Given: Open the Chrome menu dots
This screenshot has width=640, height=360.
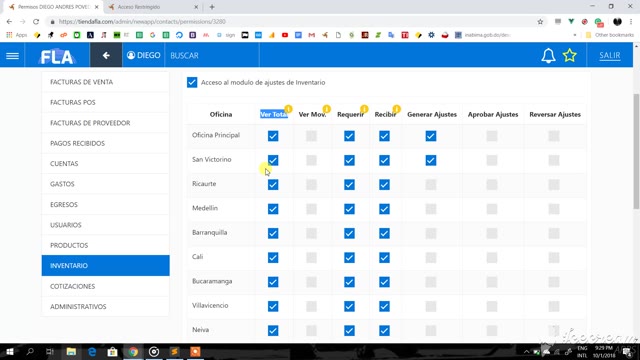Looking at the screenshot, I should [631, 22].
